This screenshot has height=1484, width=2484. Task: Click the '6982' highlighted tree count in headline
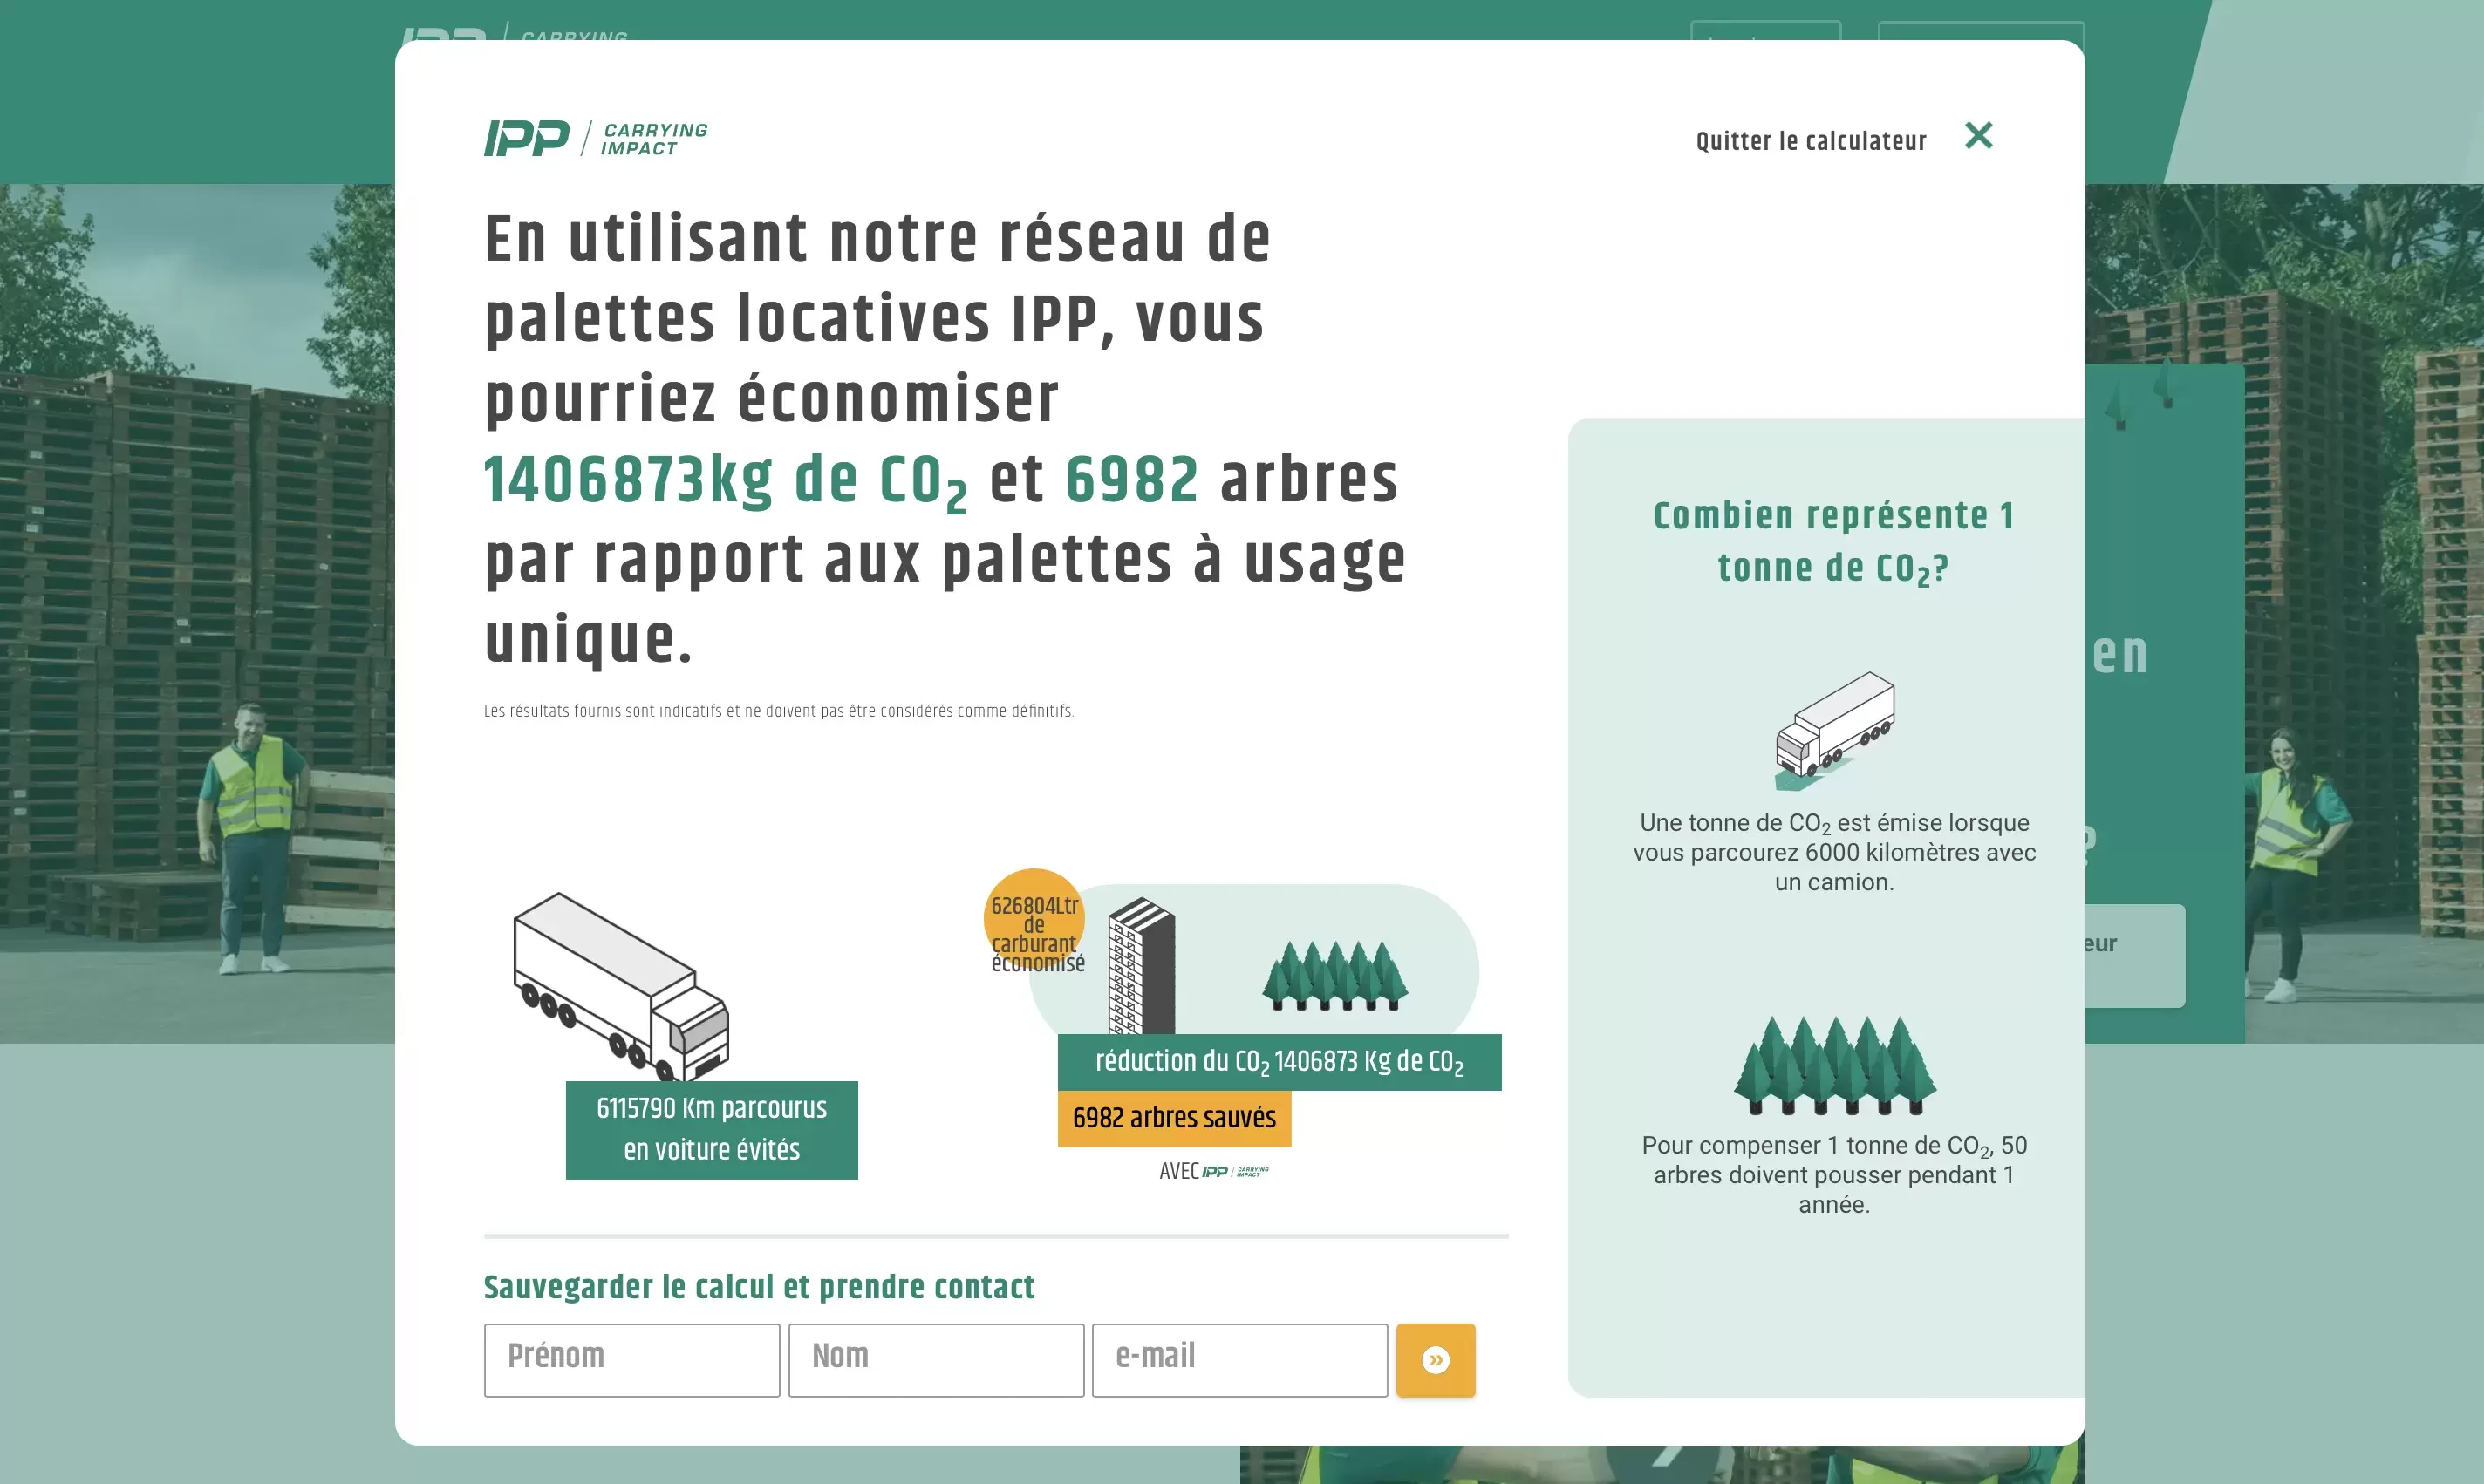(1132, 480)
